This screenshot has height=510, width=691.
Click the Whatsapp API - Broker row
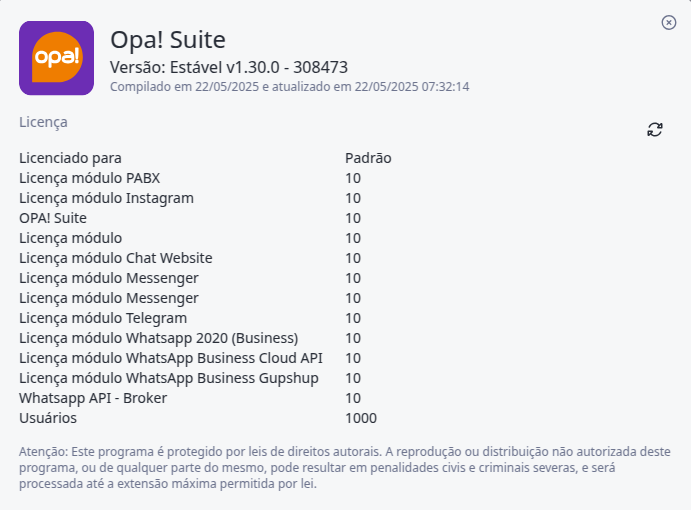(x=190, y=398)
